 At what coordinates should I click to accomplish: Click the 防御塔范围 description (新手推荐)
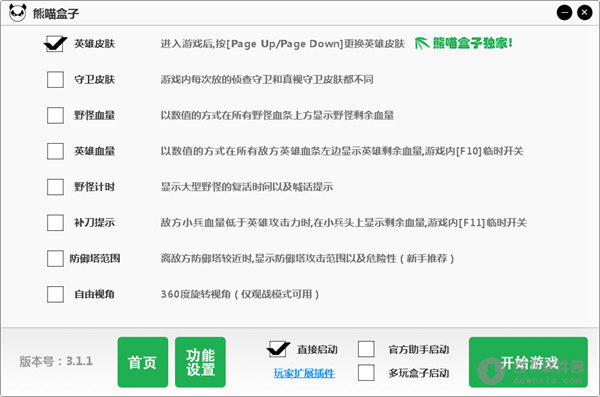[307, 258]
